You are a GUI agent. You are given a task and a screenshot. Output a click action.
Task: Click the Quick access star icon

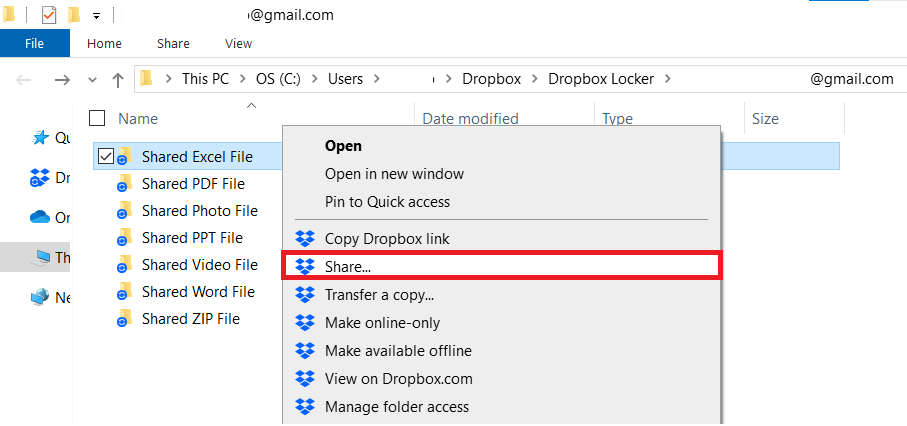40,138
